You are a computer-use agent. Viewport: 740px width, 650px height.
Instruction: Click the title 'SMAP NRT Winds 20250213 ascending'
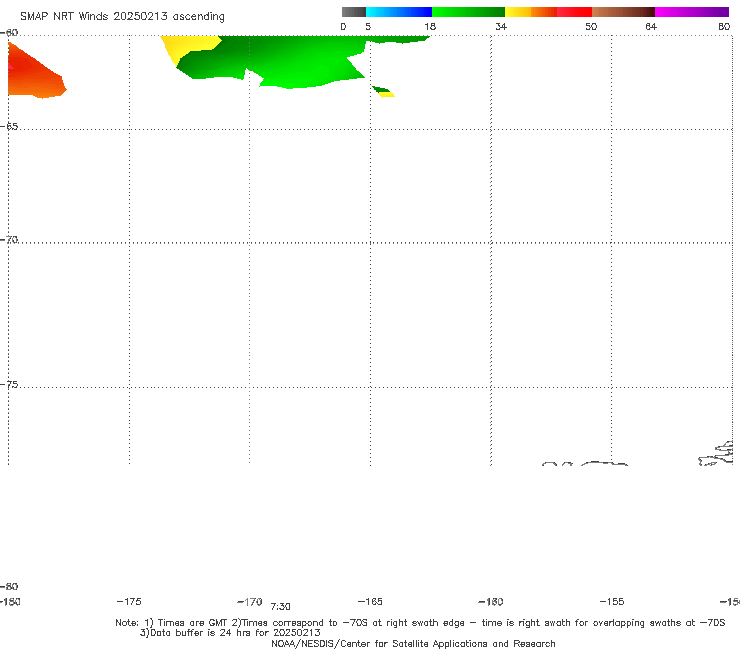tap(122, 16)
